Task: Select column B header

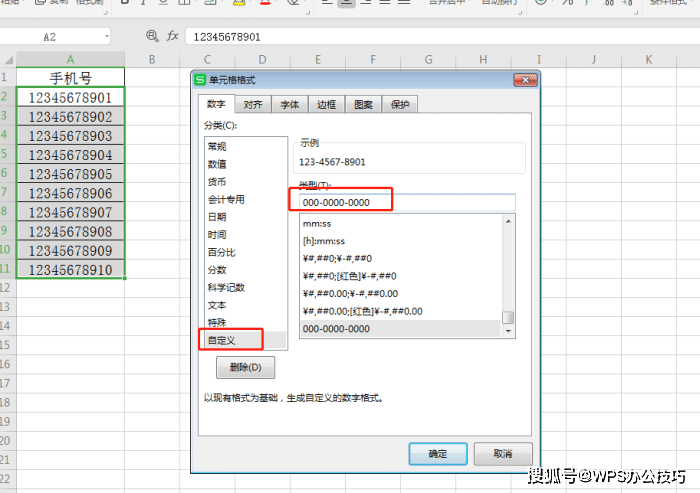Action: [x=151, y=60]
